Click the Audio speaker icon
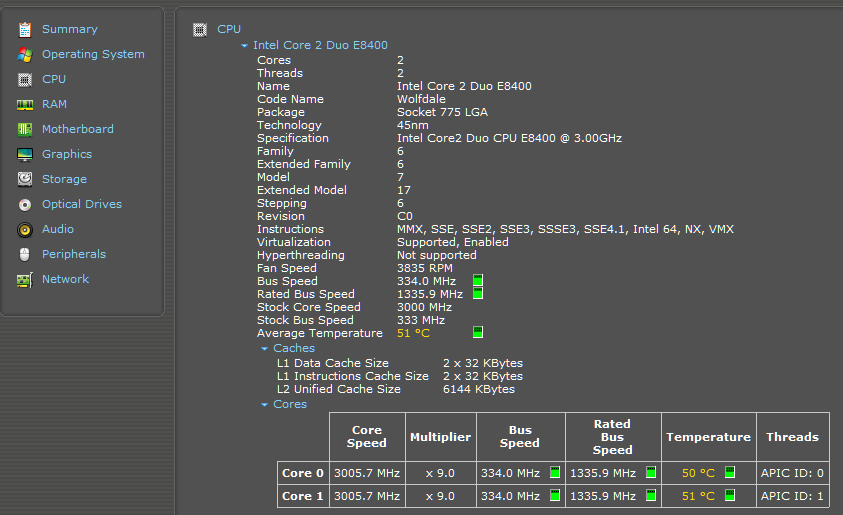Image resolution: width=843 pixels, height=515 pixels. 25,230
